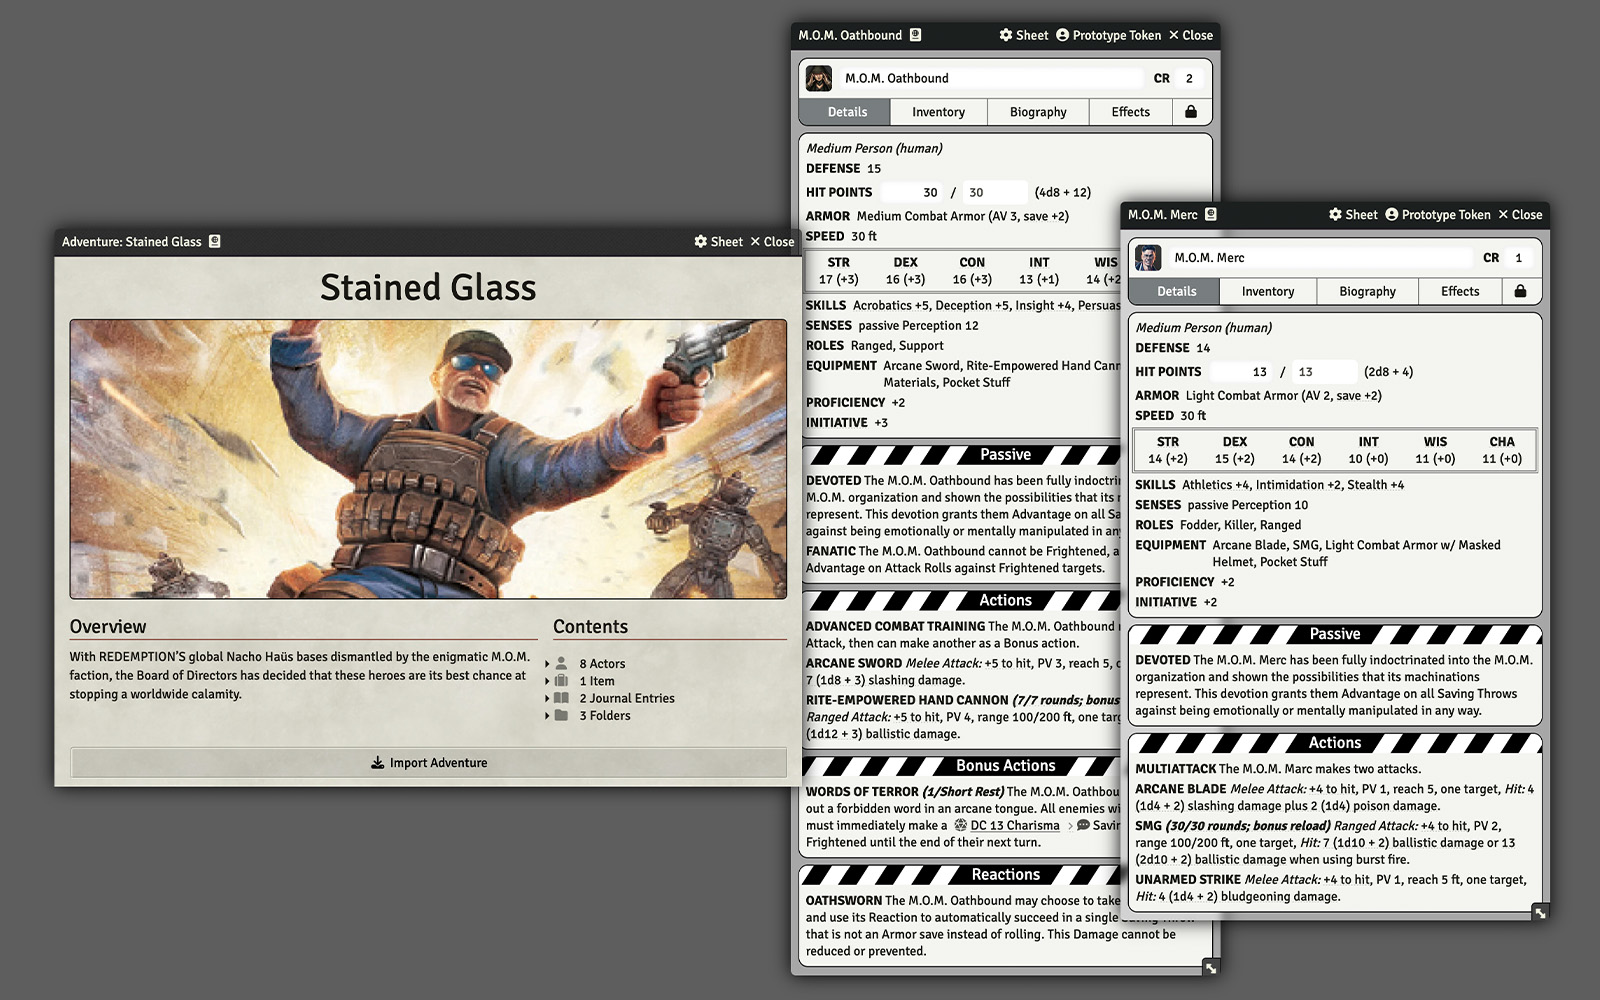Edit Merc current hit points field
1600x1000 pixels.
(1241, 371)
